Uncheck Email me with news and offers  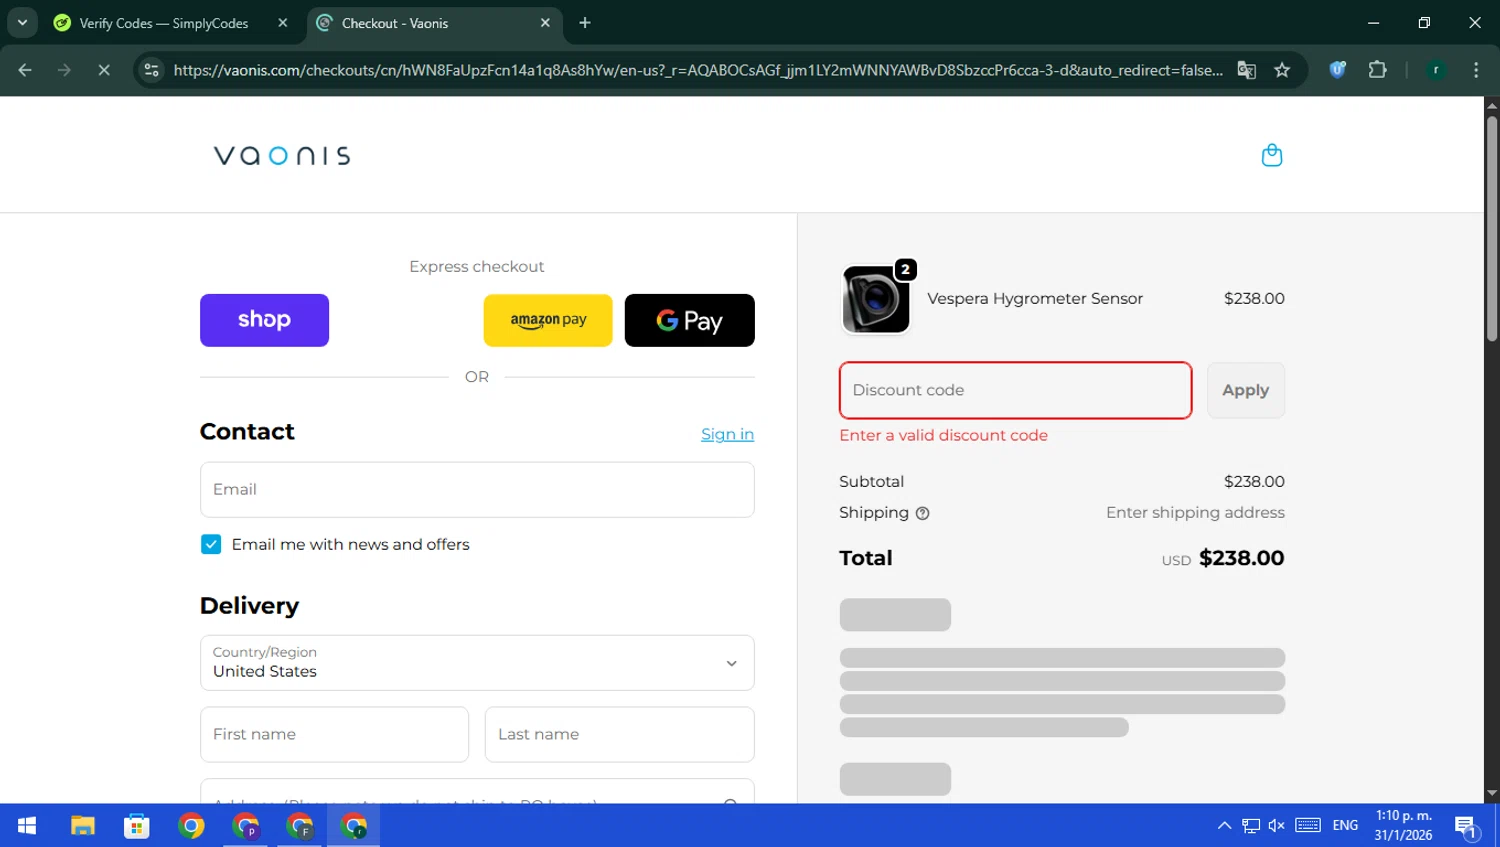click(x=211, y=544)
